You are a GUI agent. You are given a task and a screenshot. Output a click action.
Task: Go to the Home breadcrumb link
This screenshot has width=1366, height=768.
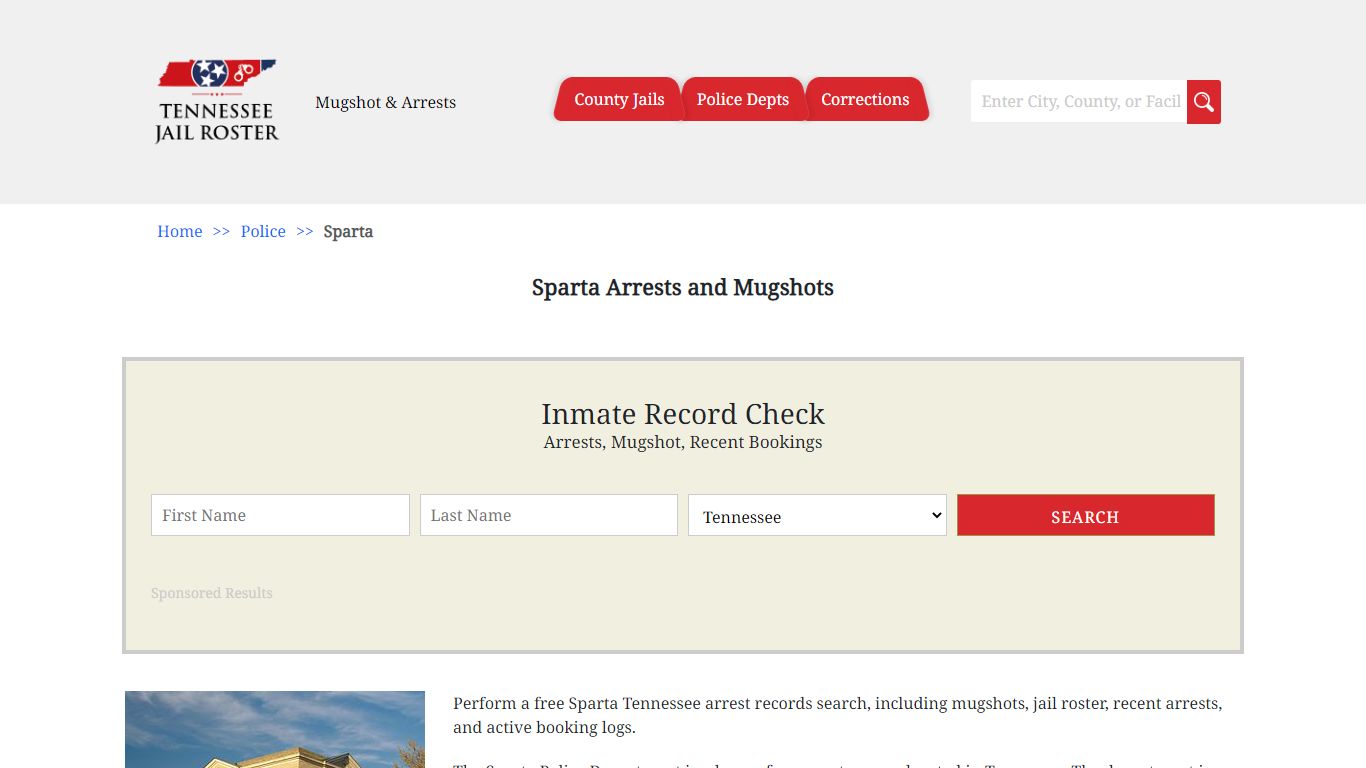click(180, 231)
